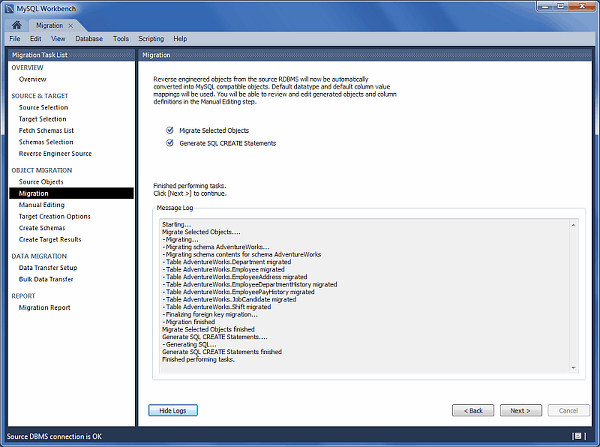Select Manual Editing step
The width and height of the screenshot is (600, 447).
[42, 205]
